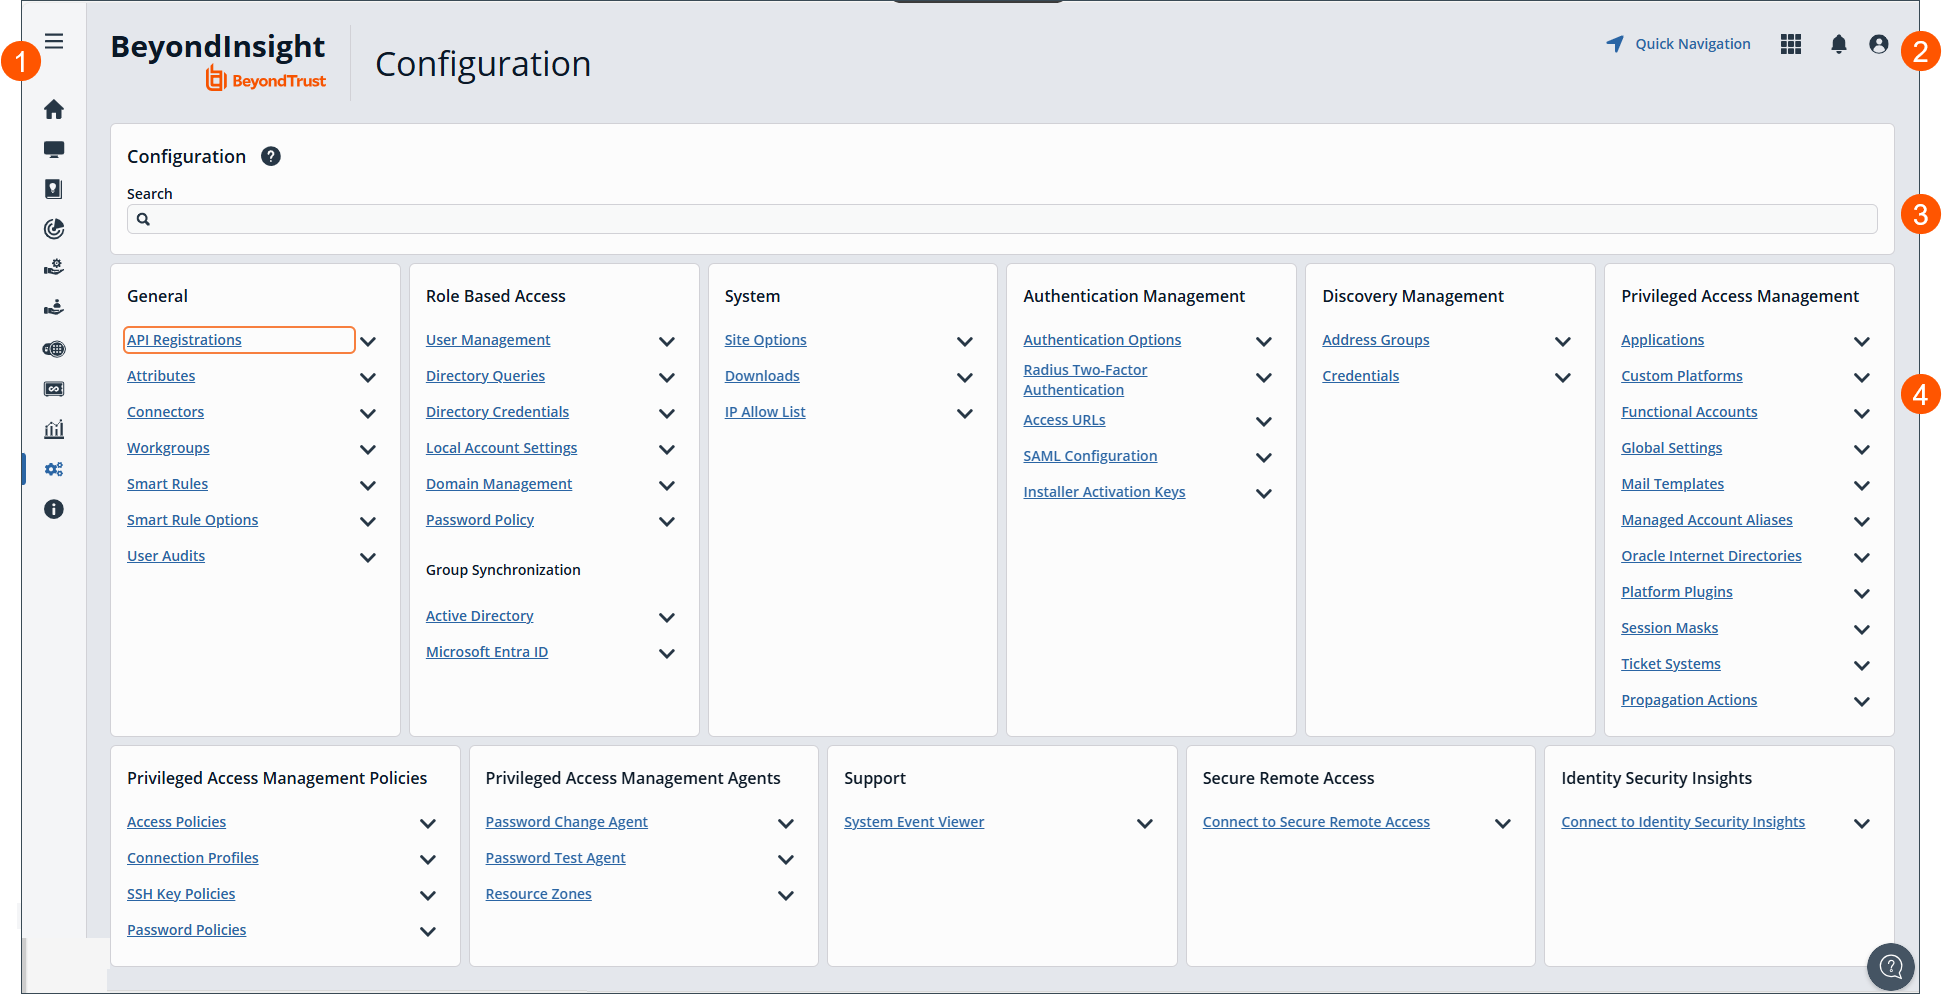Open notifications bell icon
1942x994 pixels.
1838,44
